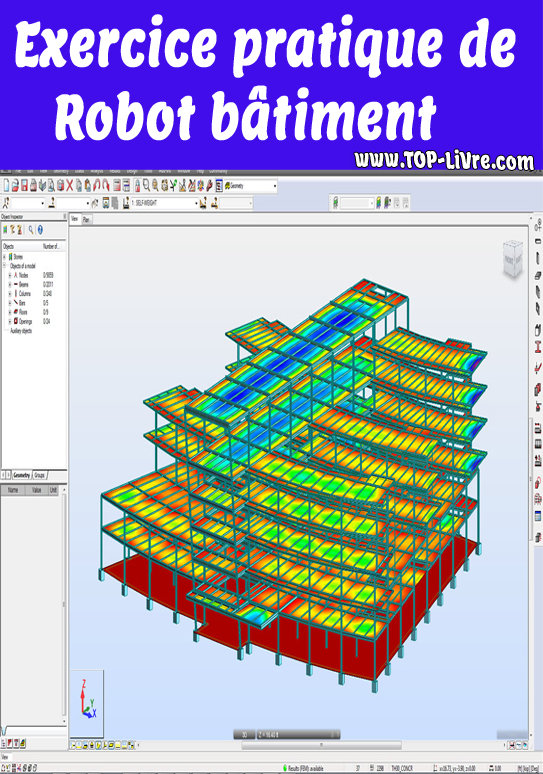This screenshot has height=774, width=543.
Task: Click the bar selection icon
Action: [51, 203]
